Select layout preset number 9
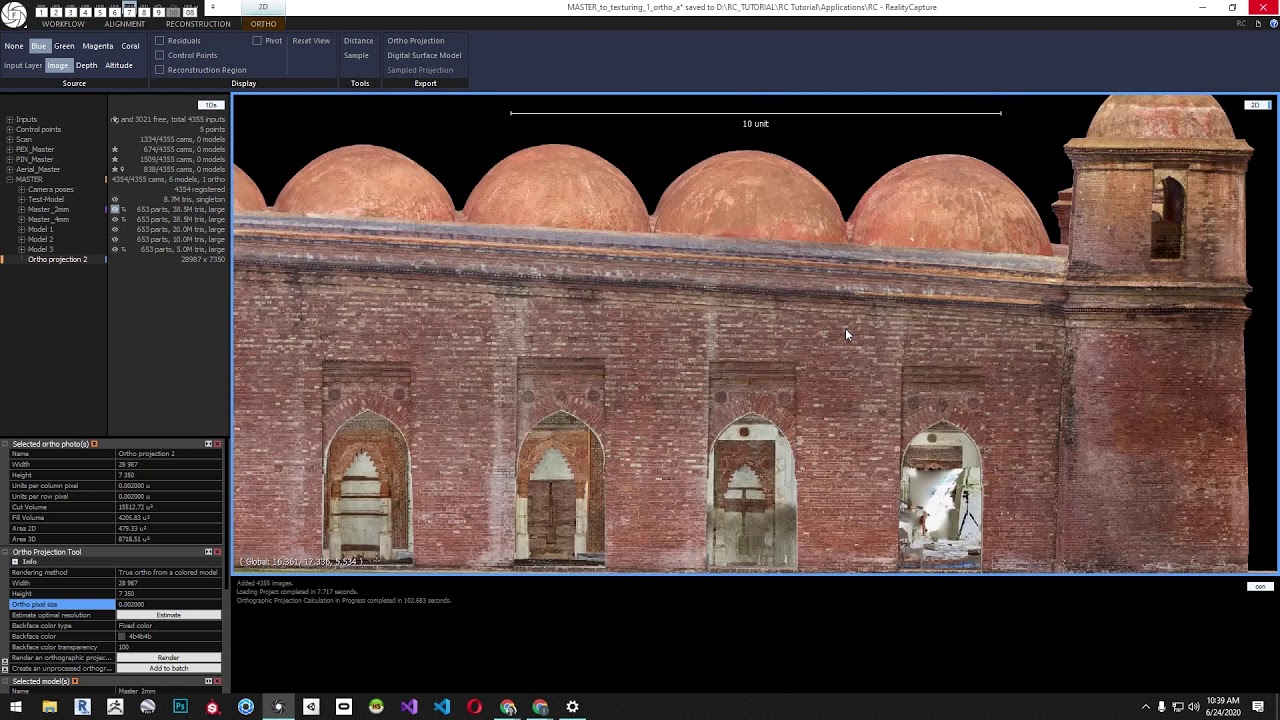 pyautogui.click(x=158, y=12)
